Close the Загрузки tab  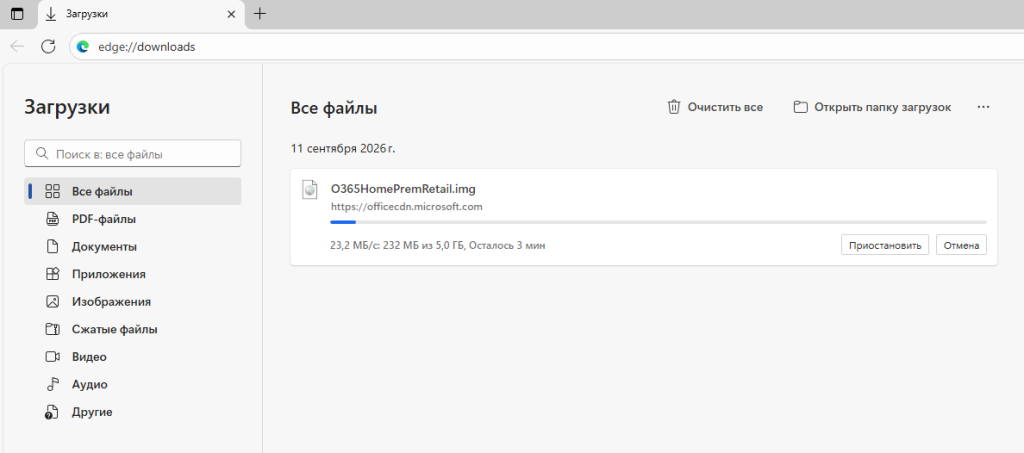pos(231,14)
